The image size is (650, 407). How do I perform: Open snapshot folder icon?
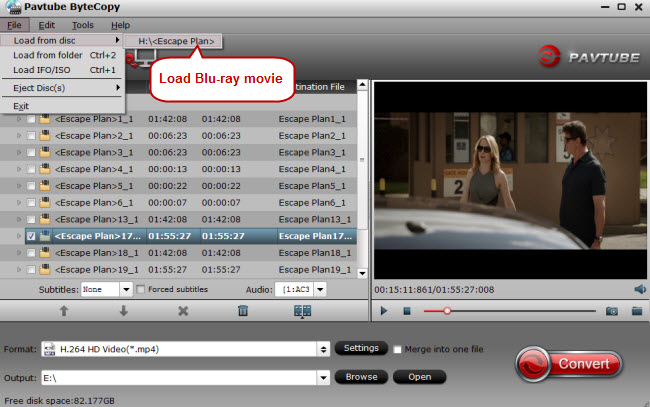[637, 310]
